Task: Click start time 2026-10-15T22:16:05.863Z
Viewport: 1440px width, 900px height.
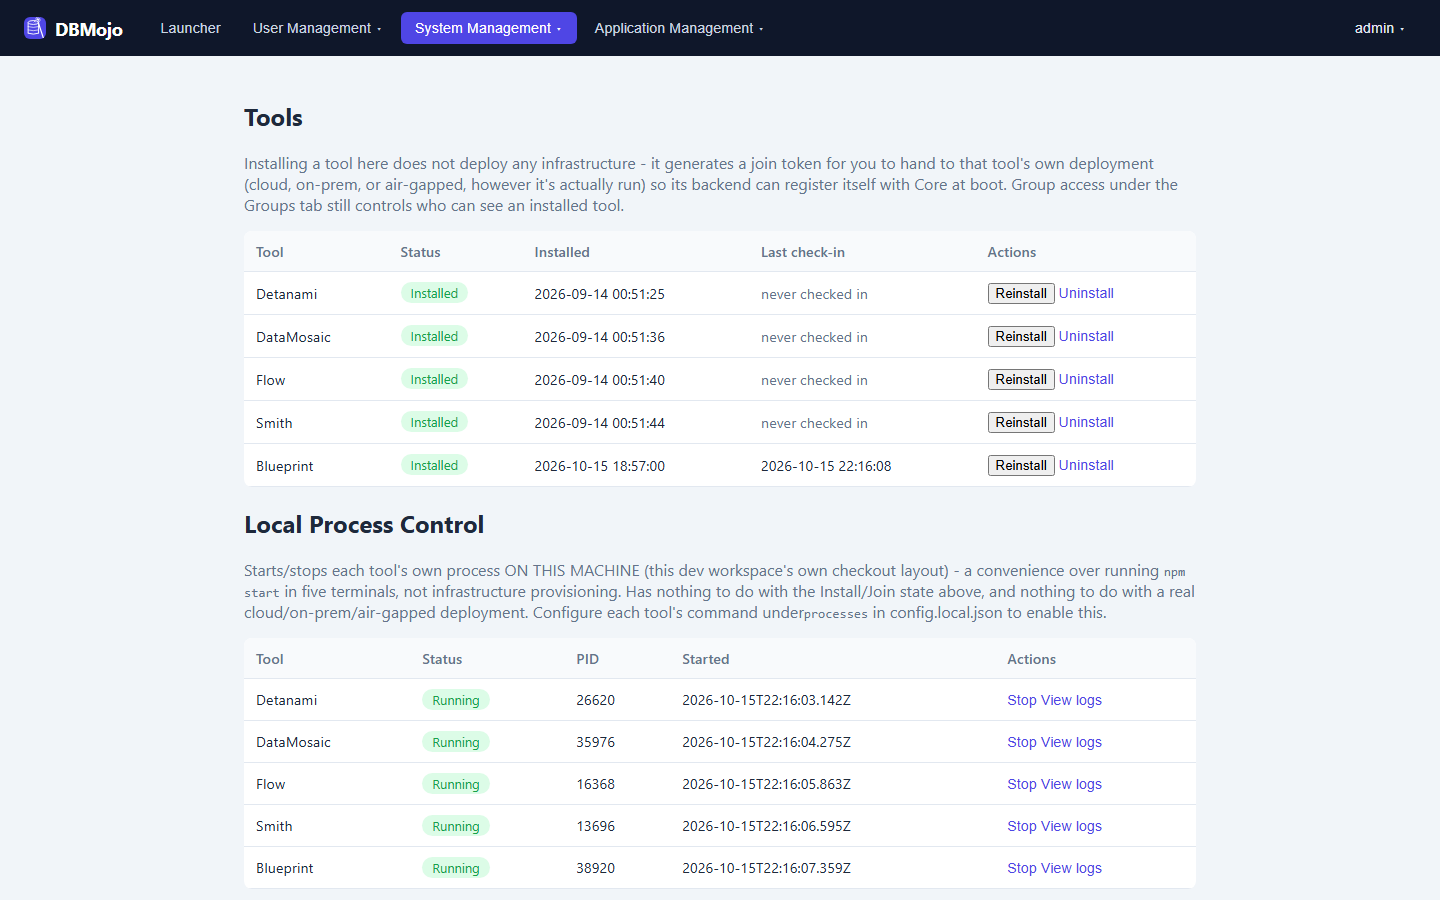Action: (766, 784)
